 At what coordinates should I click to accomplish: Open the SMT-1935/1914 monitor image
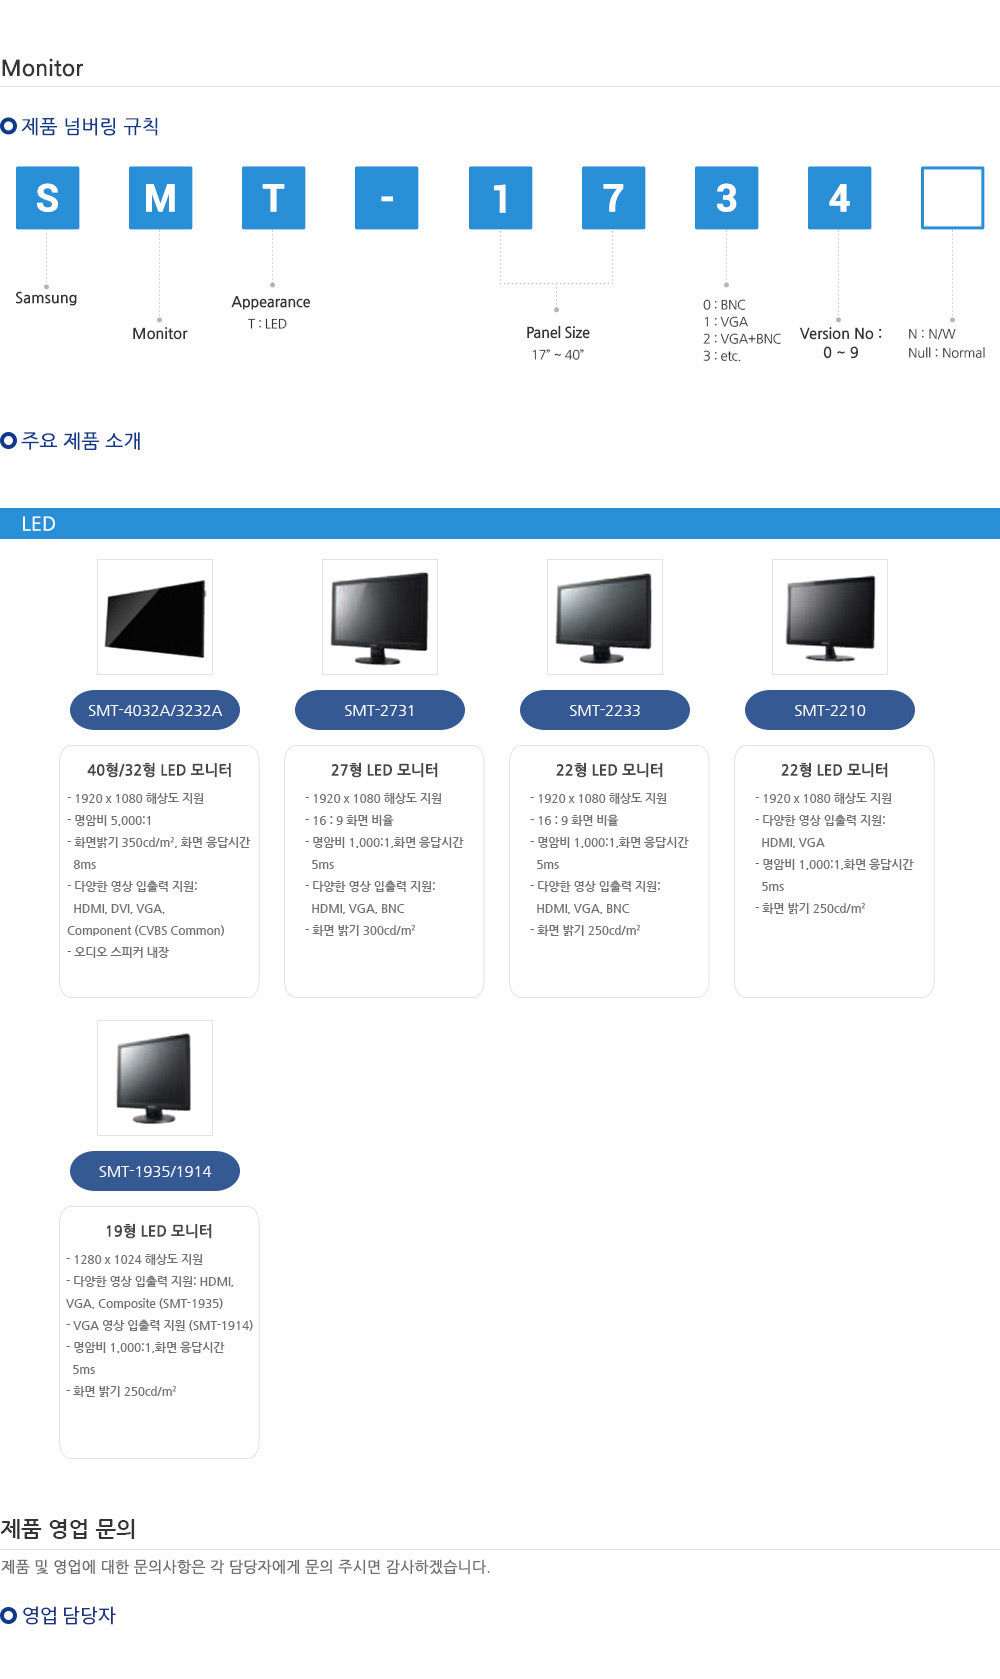(155, 1078)
